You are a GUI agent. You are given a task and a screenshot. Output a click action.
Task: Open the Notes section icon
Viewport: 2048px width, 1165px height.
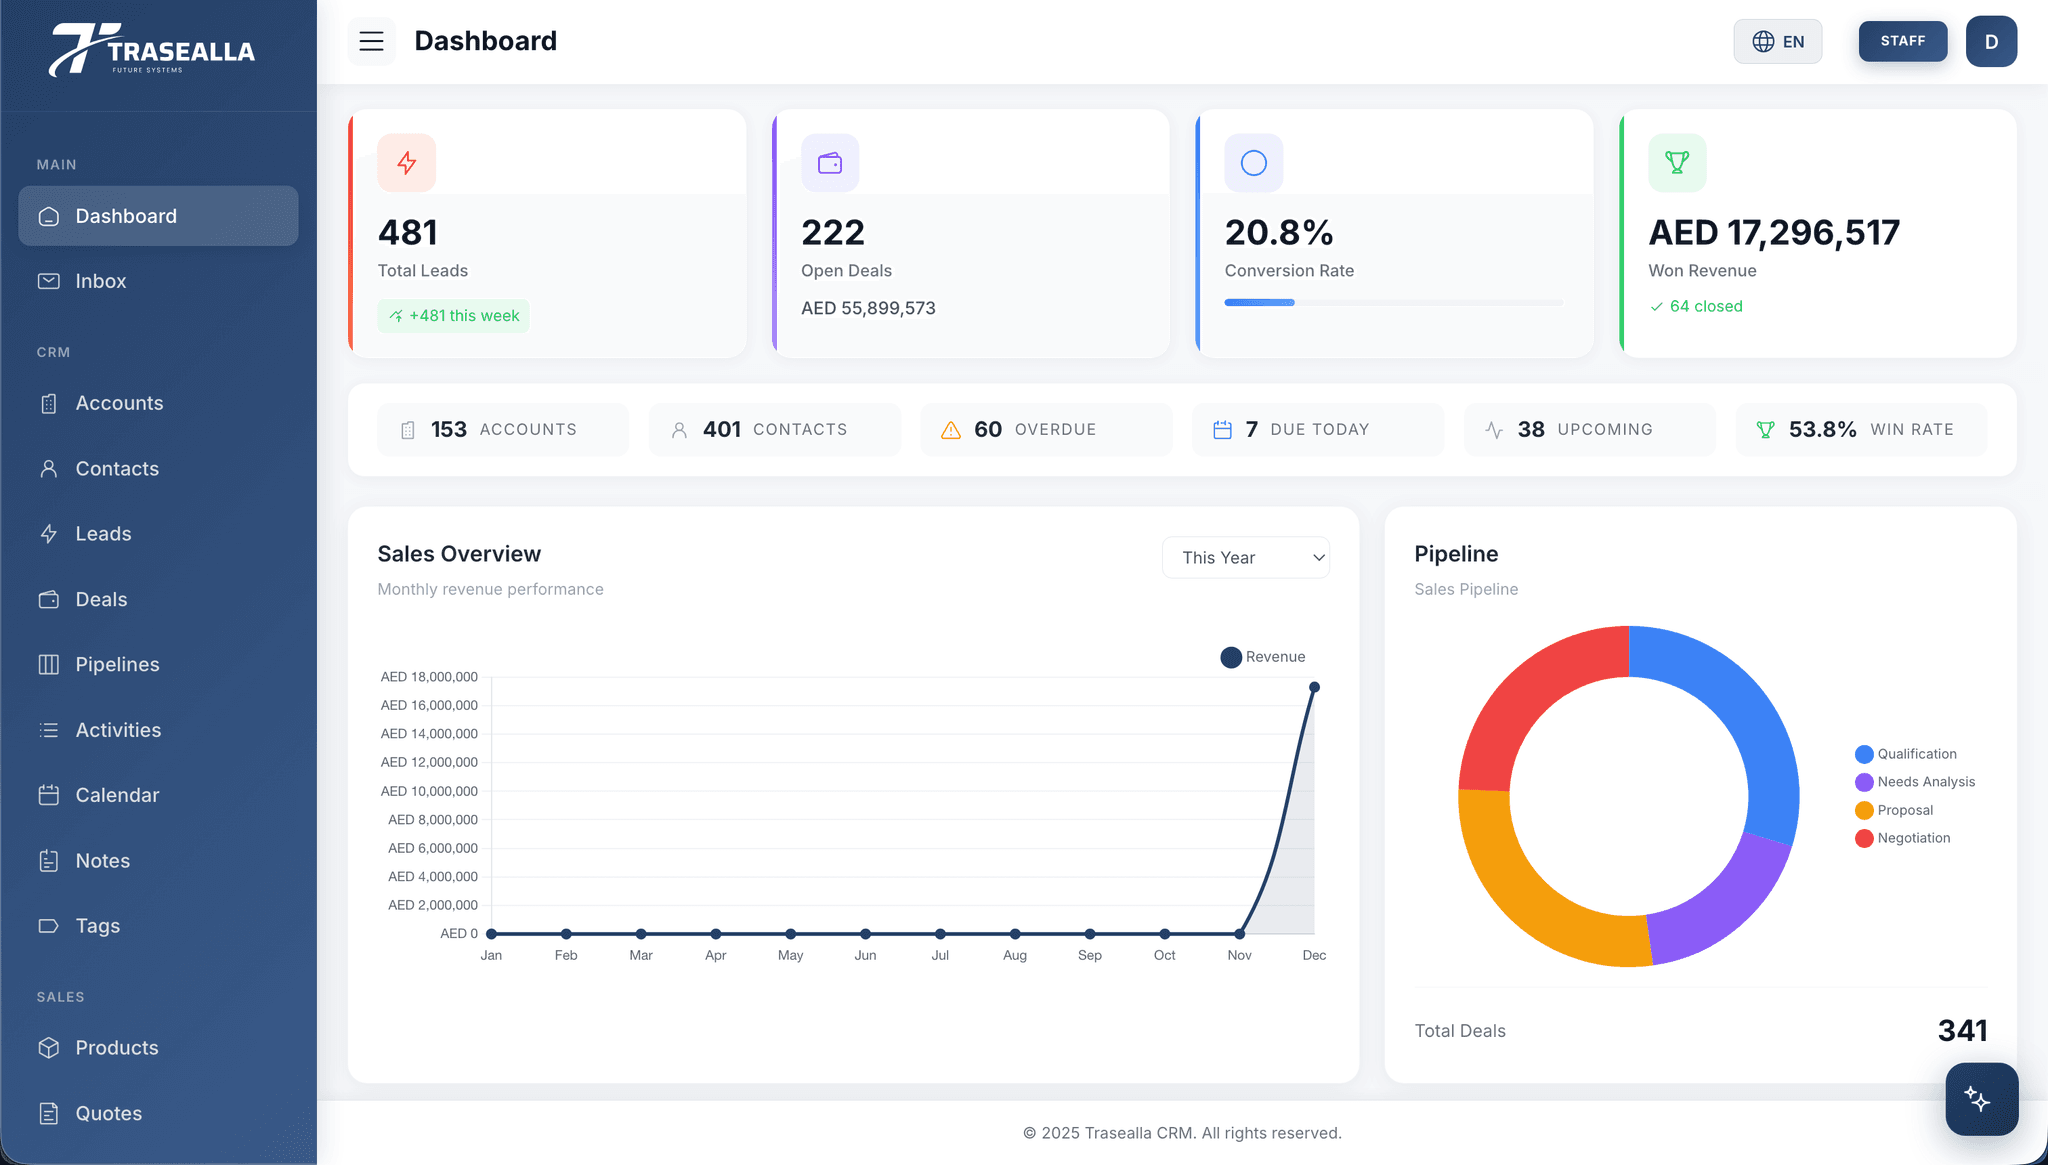tap(50, 860)
